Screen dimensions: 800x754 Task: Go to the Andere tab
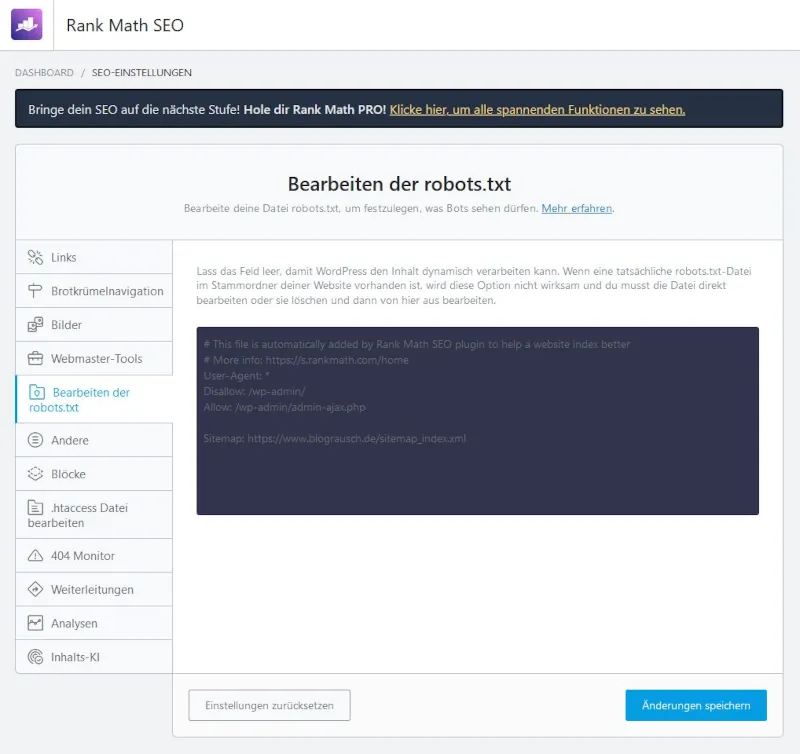click(94, 440)
